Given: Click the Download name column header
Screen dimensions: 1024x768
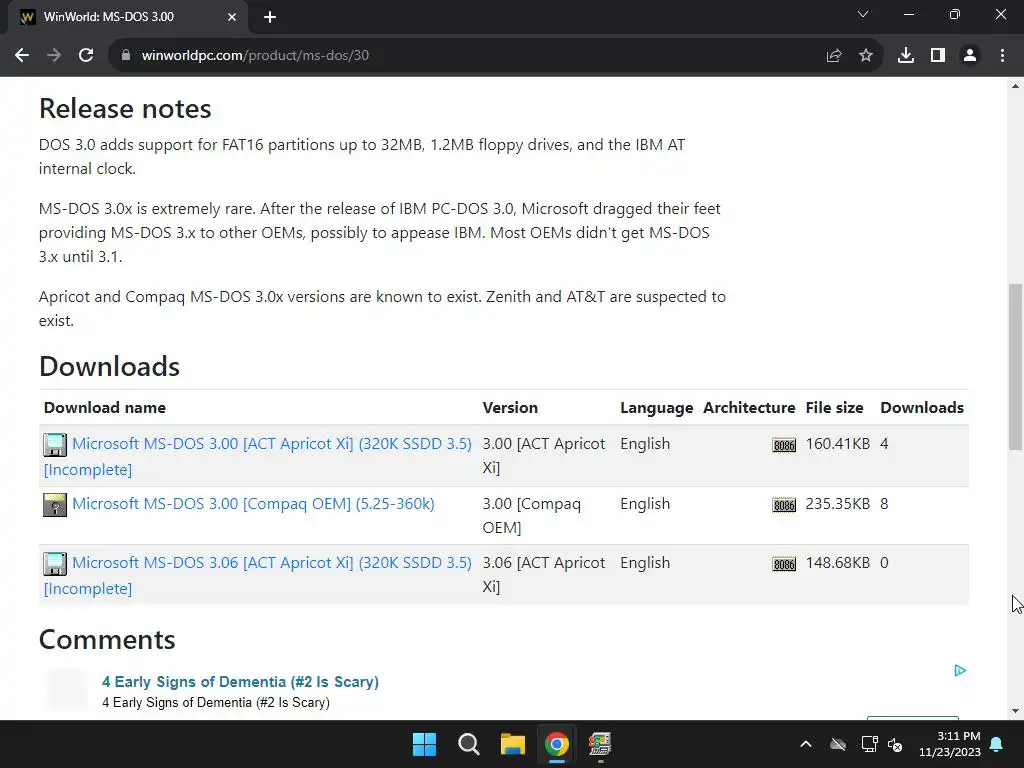Looking at the screenshot, I should point(104,408).
